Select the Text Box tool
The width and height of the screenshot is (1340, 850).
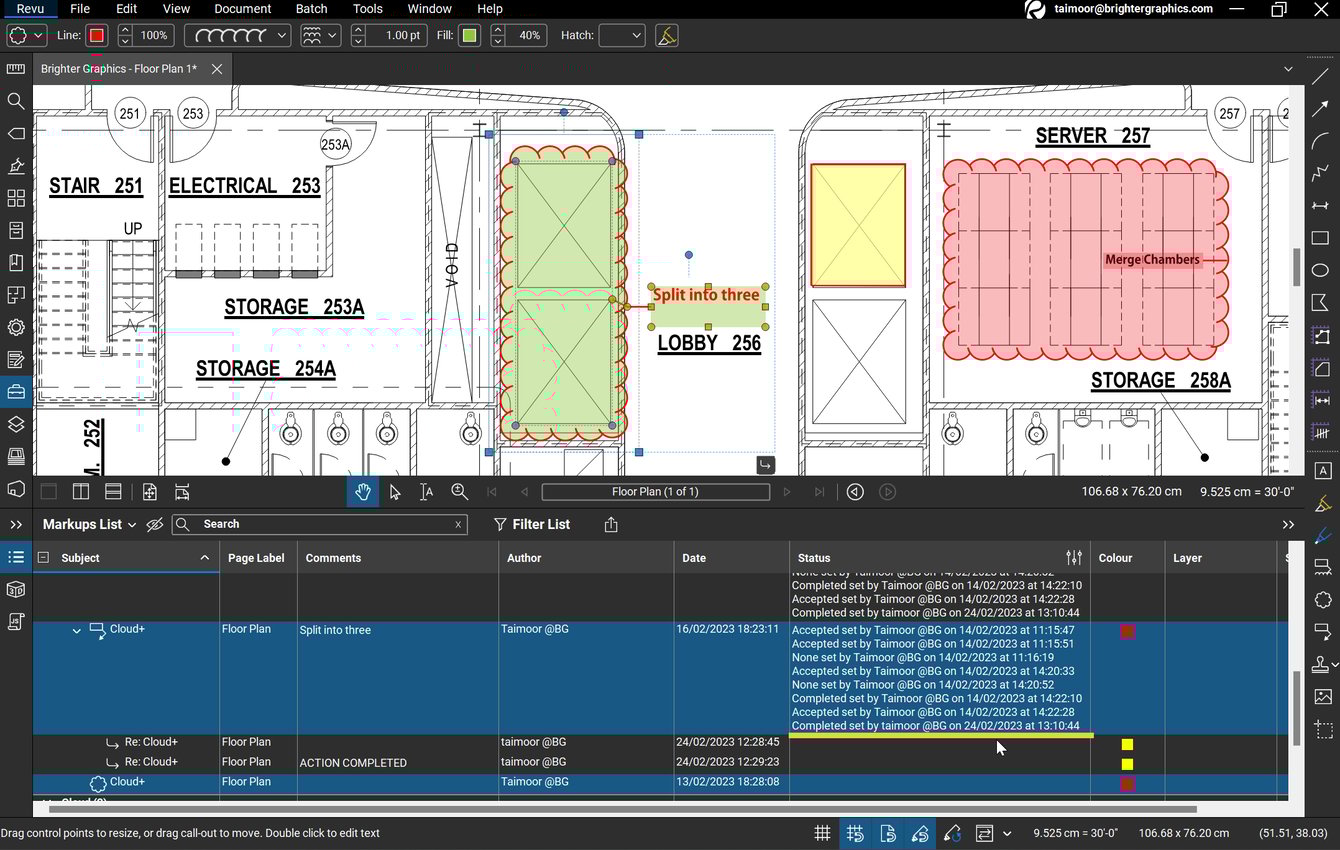pyautogui.click(x=1322, y=470)
